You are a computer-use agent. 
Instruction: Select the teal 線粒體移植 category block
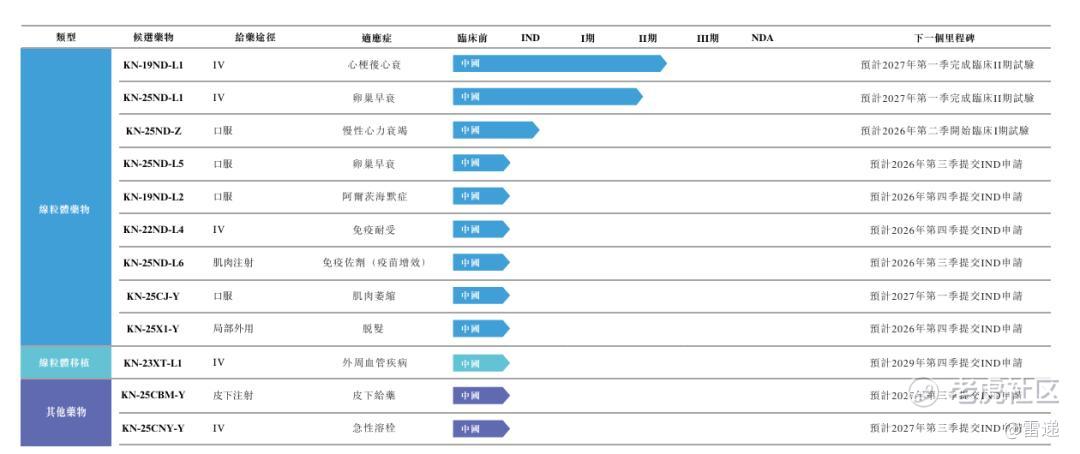[x=65, y=362]
